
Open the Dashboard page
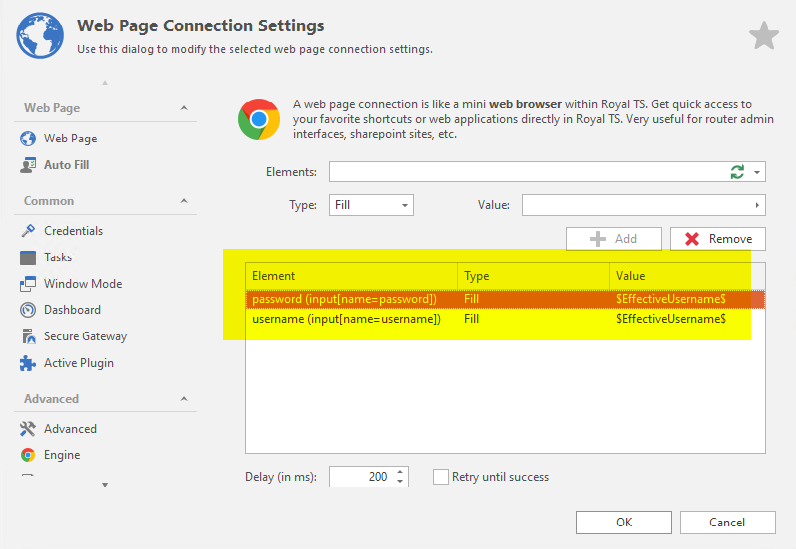(72, 310)
